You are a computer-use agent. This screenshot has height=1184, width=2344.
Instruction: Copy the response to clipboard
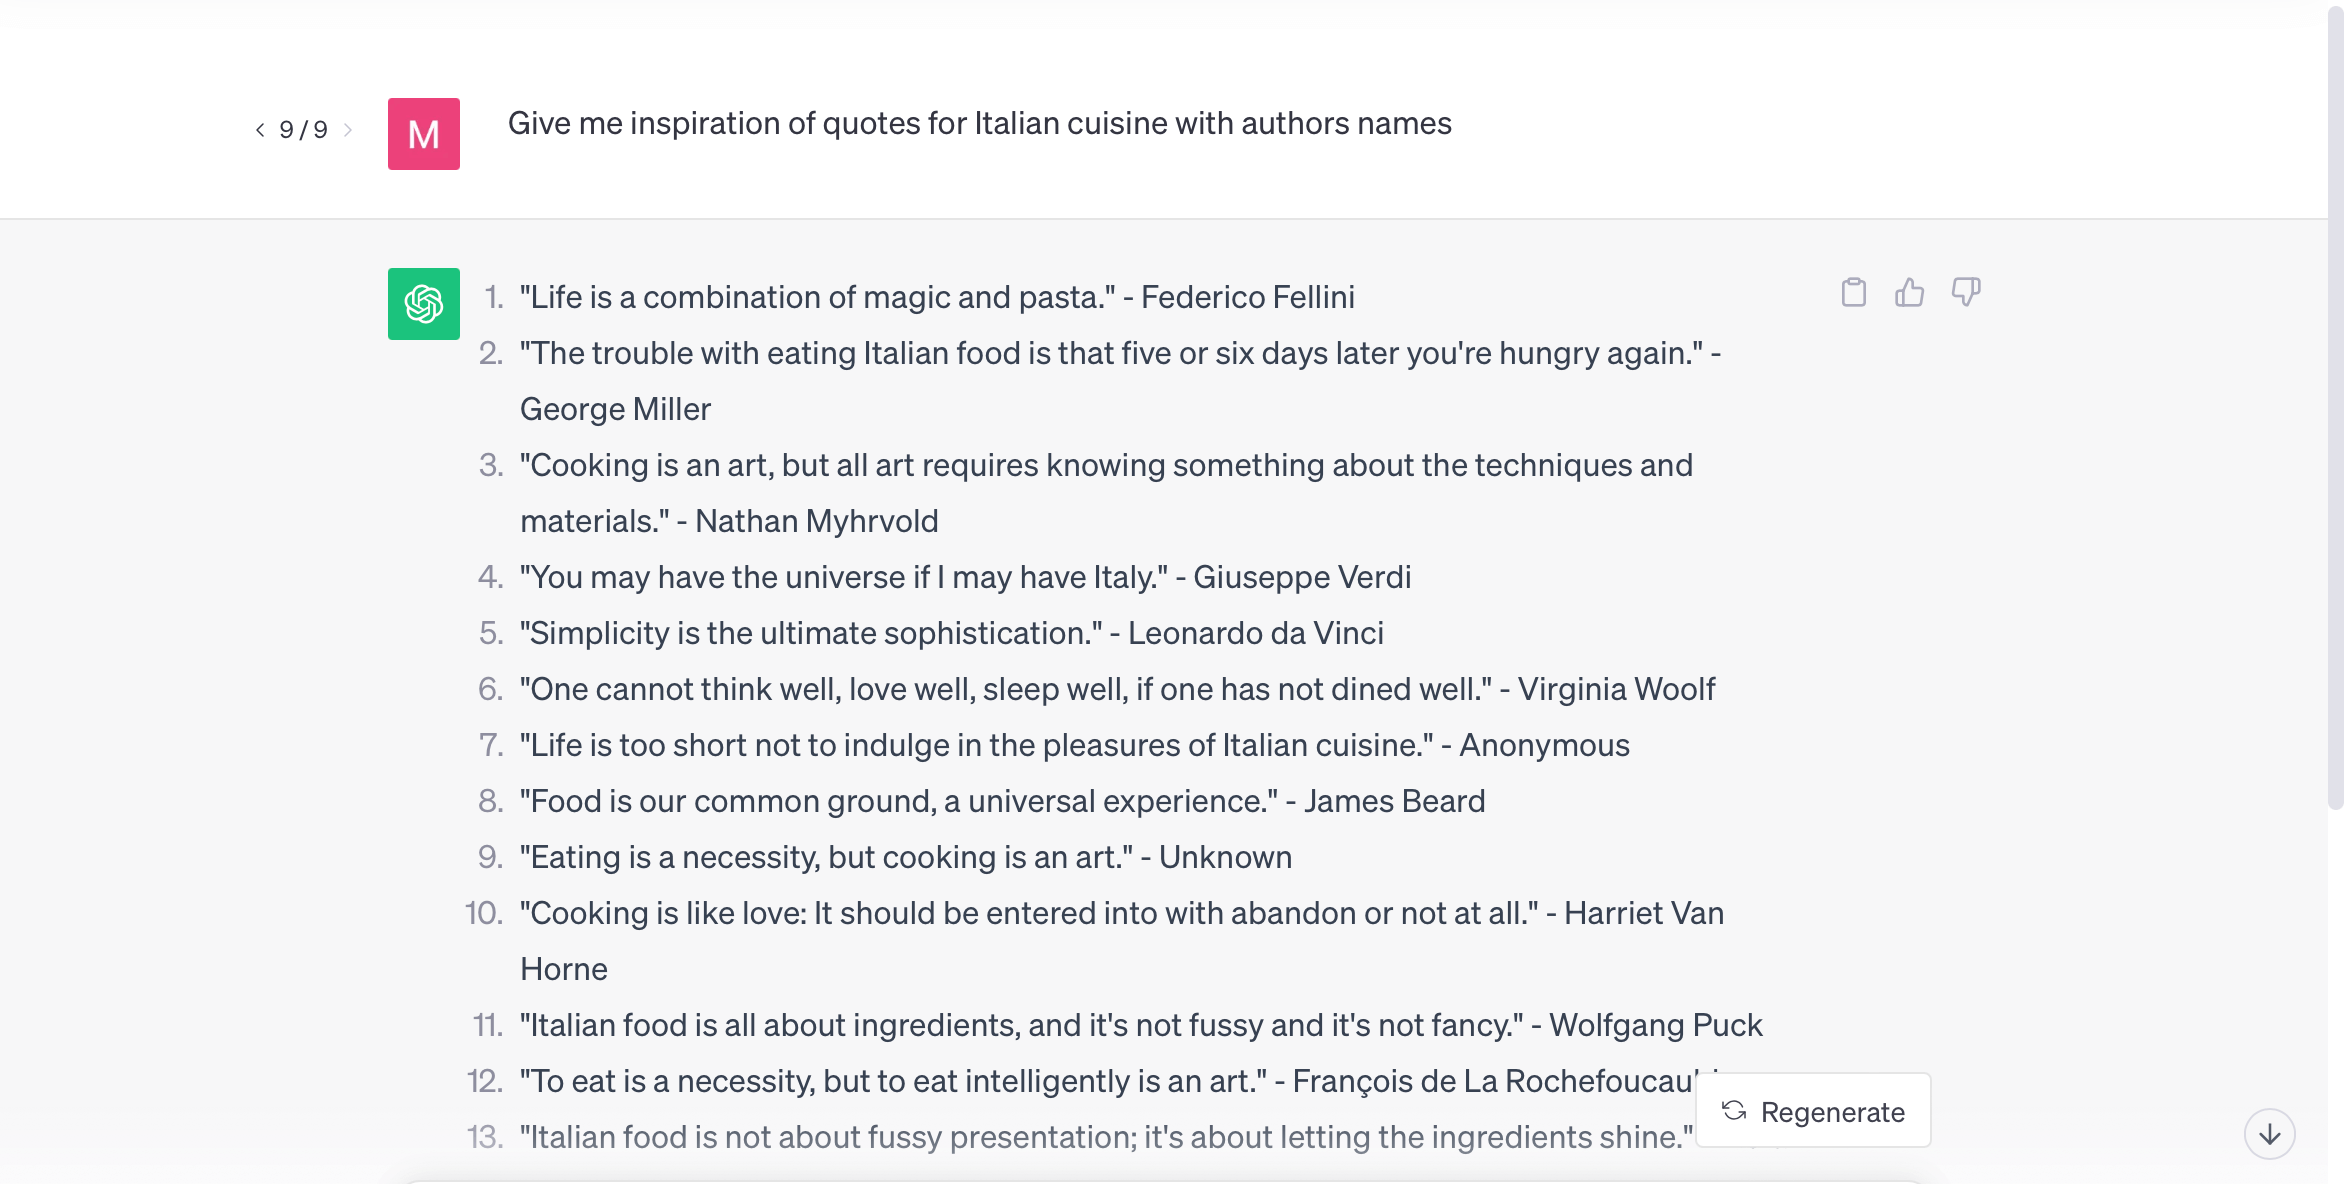point(1853,293)
